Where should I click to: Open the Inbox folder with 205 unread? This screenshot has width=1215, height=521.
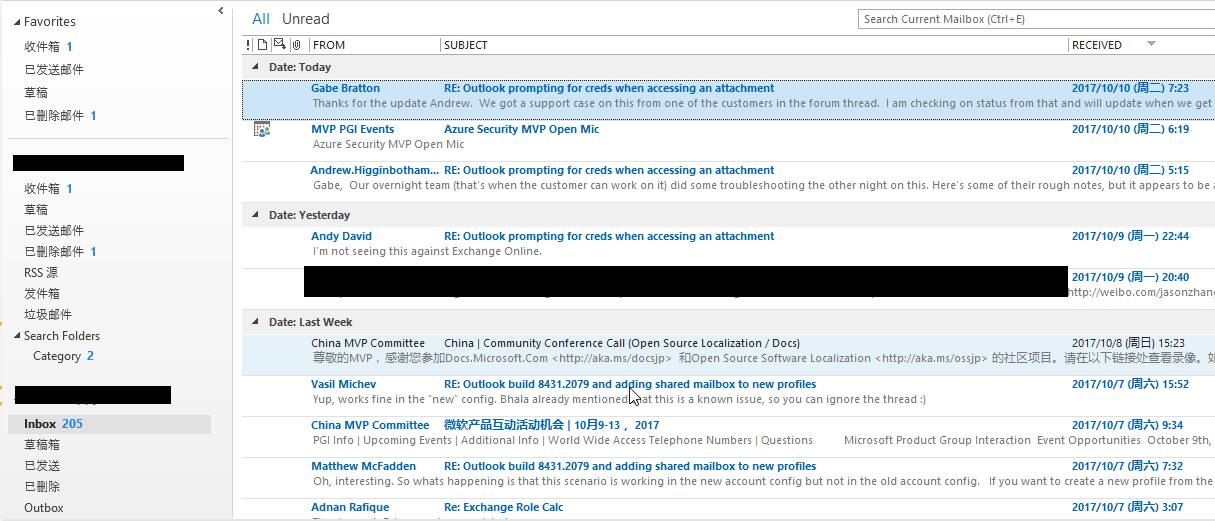pyautogui.click(x=53, y=424)
